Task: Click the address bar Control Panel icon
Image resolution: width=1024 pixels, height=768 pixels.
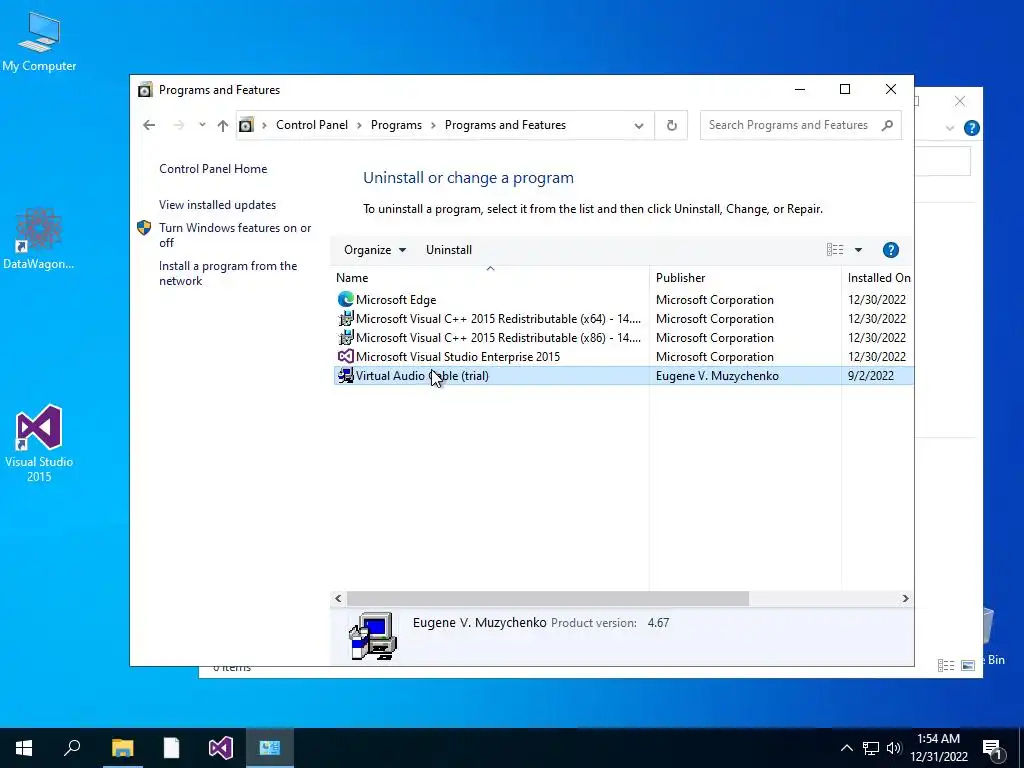Action: click(246, 125)
